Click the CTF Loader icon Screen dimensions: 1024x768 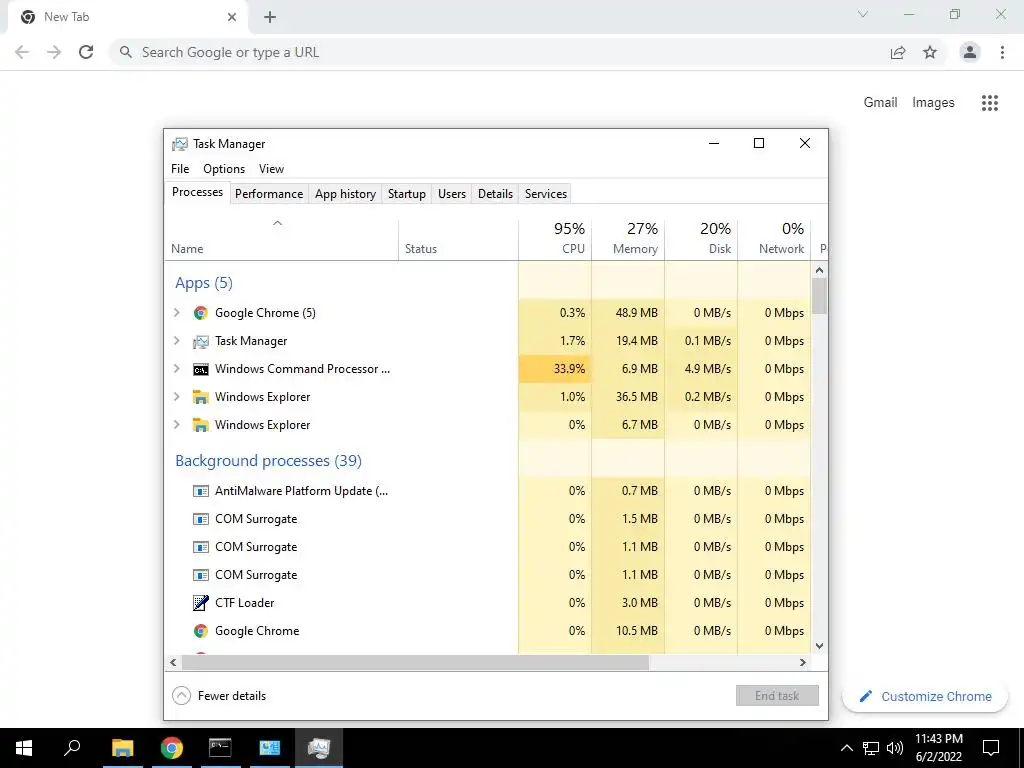200,603
